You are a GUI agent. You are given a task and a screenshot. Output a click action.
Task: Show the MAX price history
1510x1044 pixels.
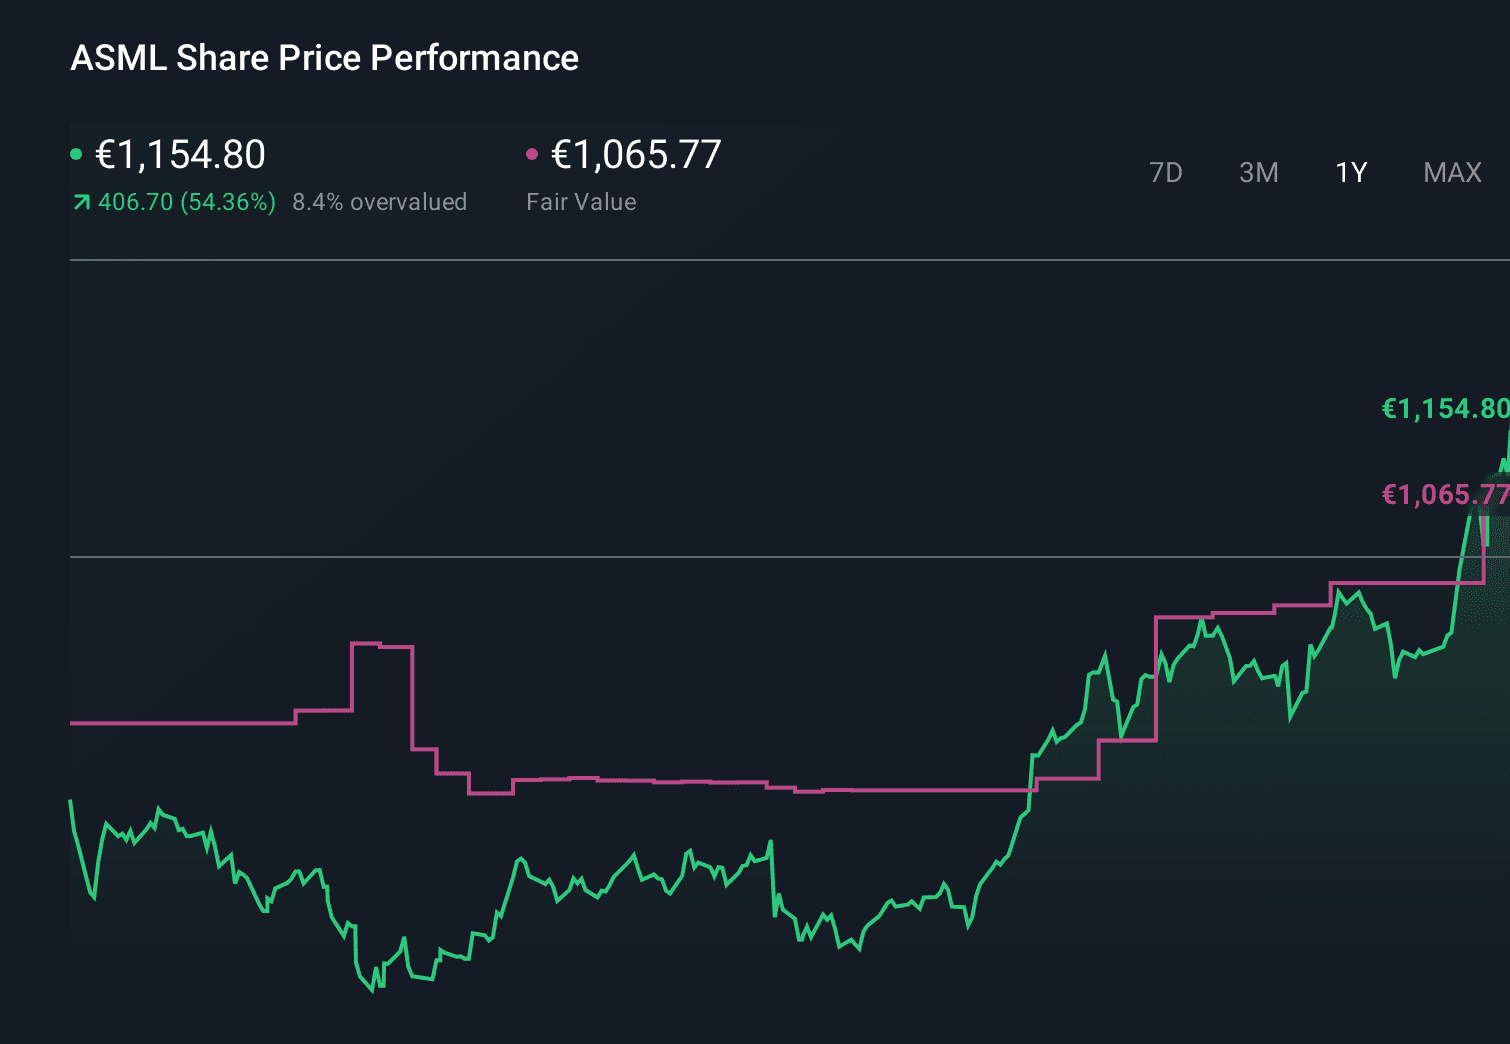point(1452,173)
